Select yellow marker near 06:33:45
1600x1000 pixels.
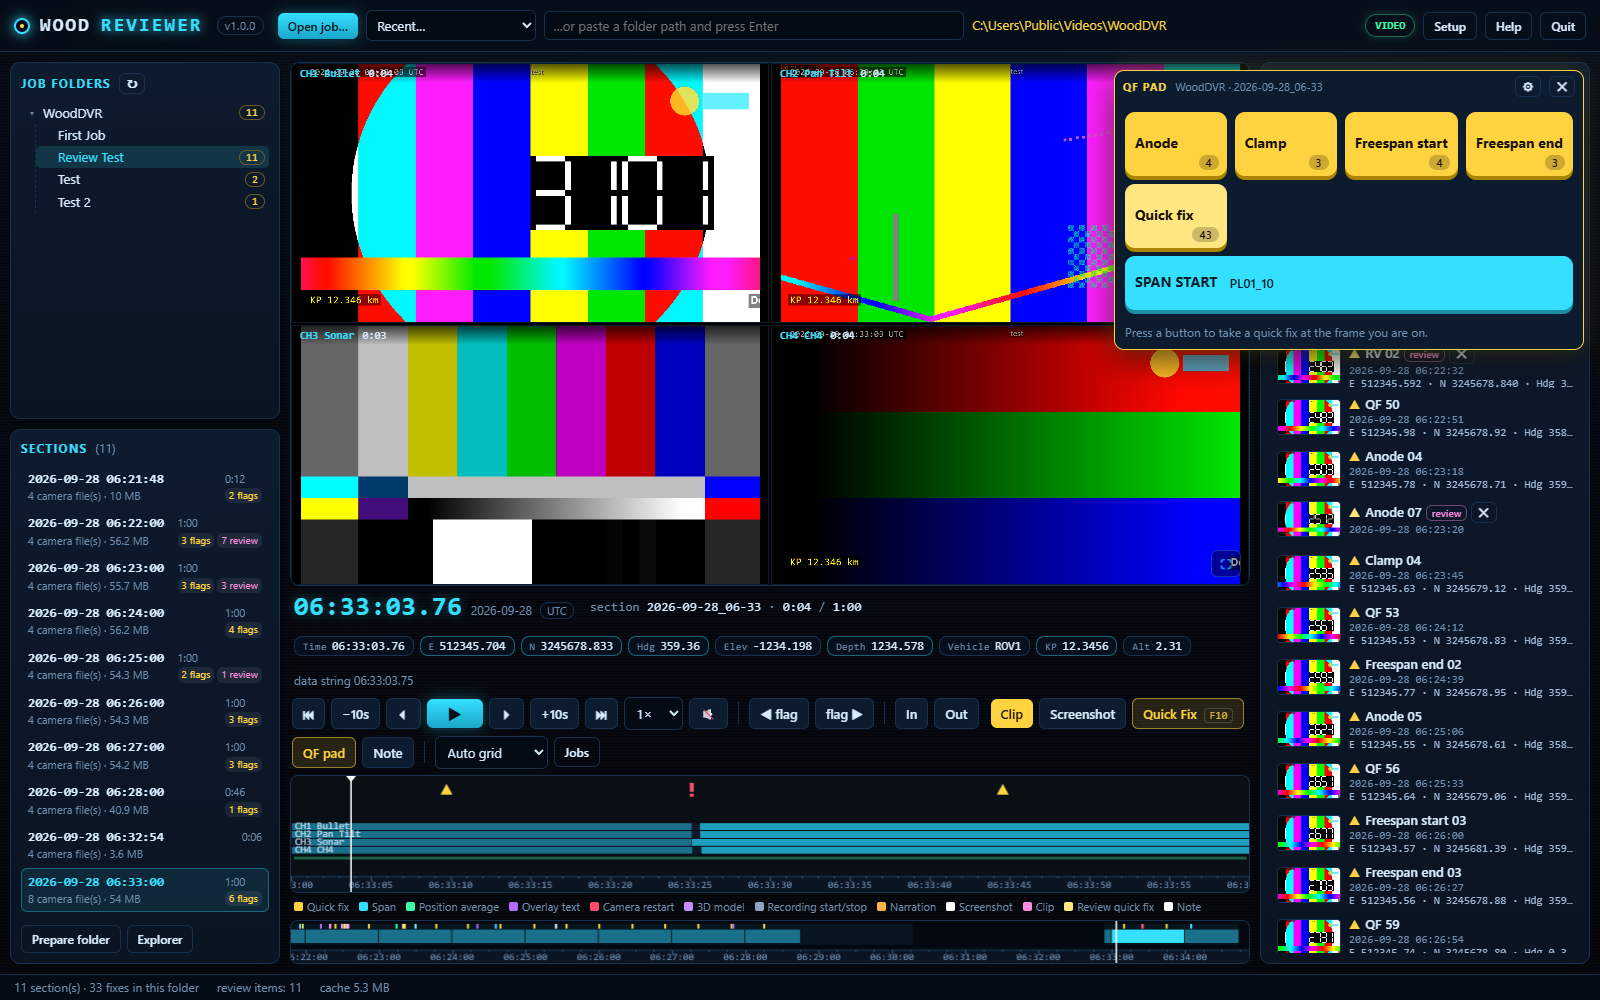click(x=1002, y=790)
